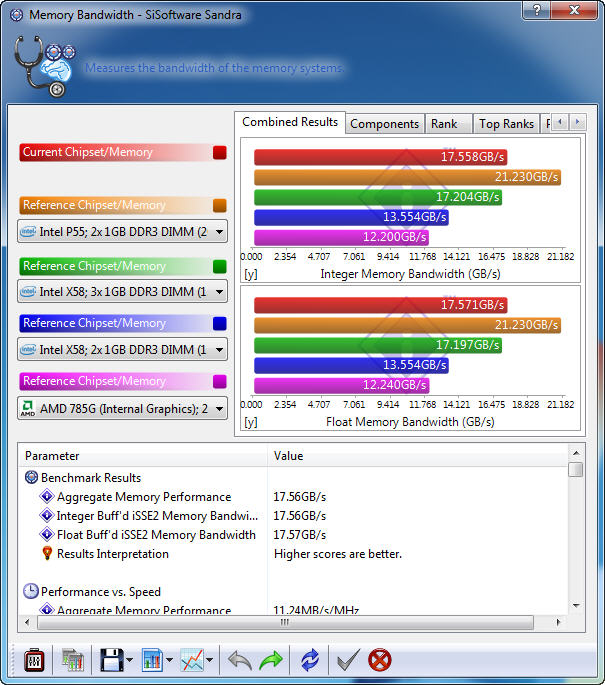Select Integer Buff'd iSSE2 Memory Bandwidth row
The height and width of the screenshot is (685, 605).
[x=293, y=516]
